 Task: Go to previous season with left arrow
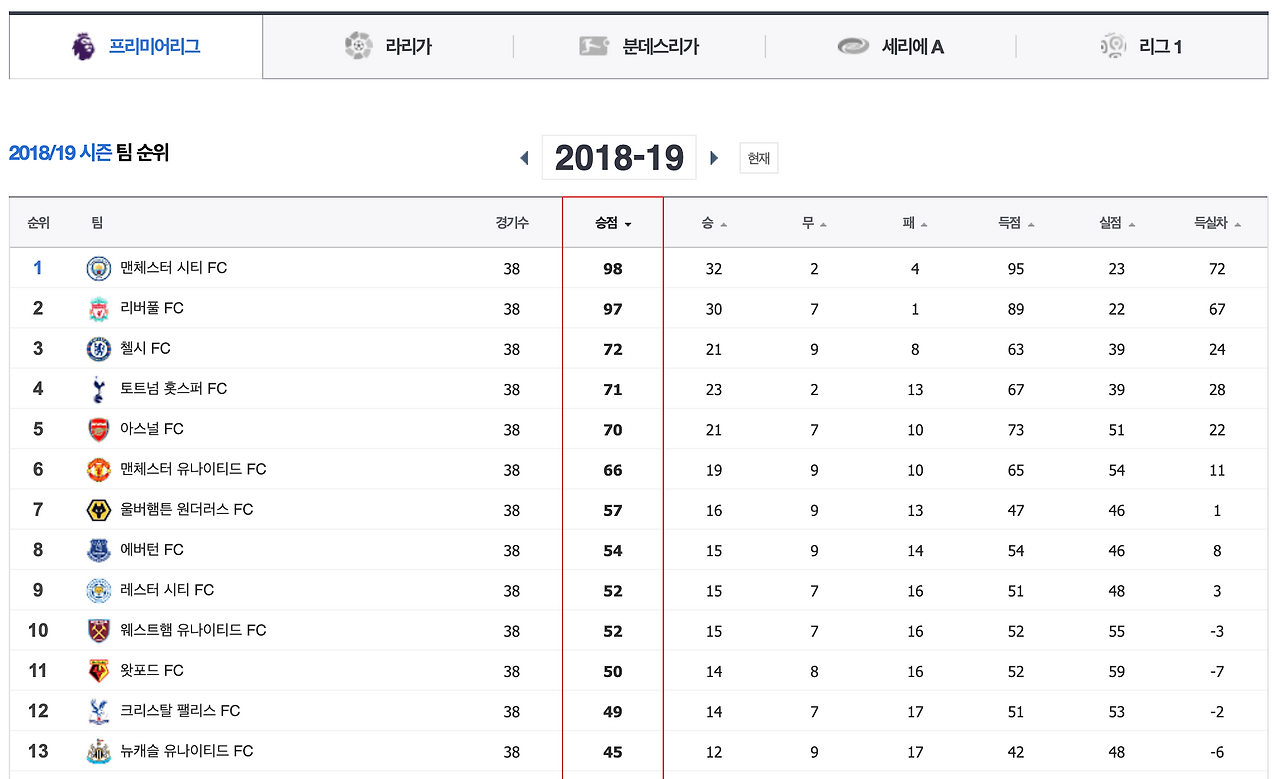(524, 158)
